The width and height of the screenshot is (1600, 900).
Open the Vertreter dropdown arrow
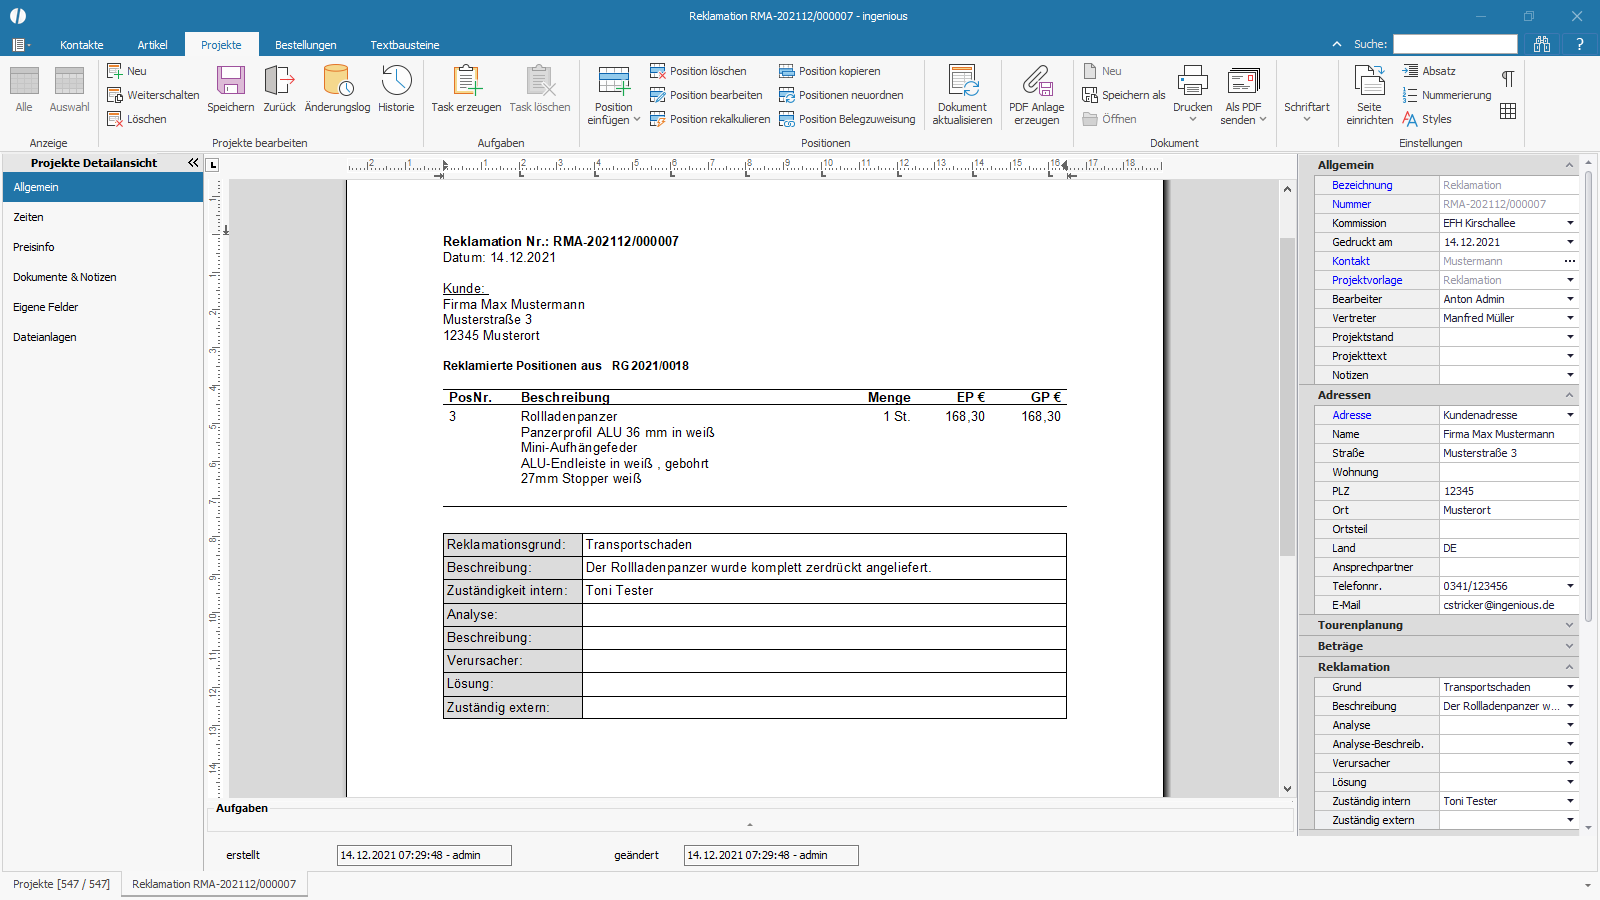point(1570,318)
